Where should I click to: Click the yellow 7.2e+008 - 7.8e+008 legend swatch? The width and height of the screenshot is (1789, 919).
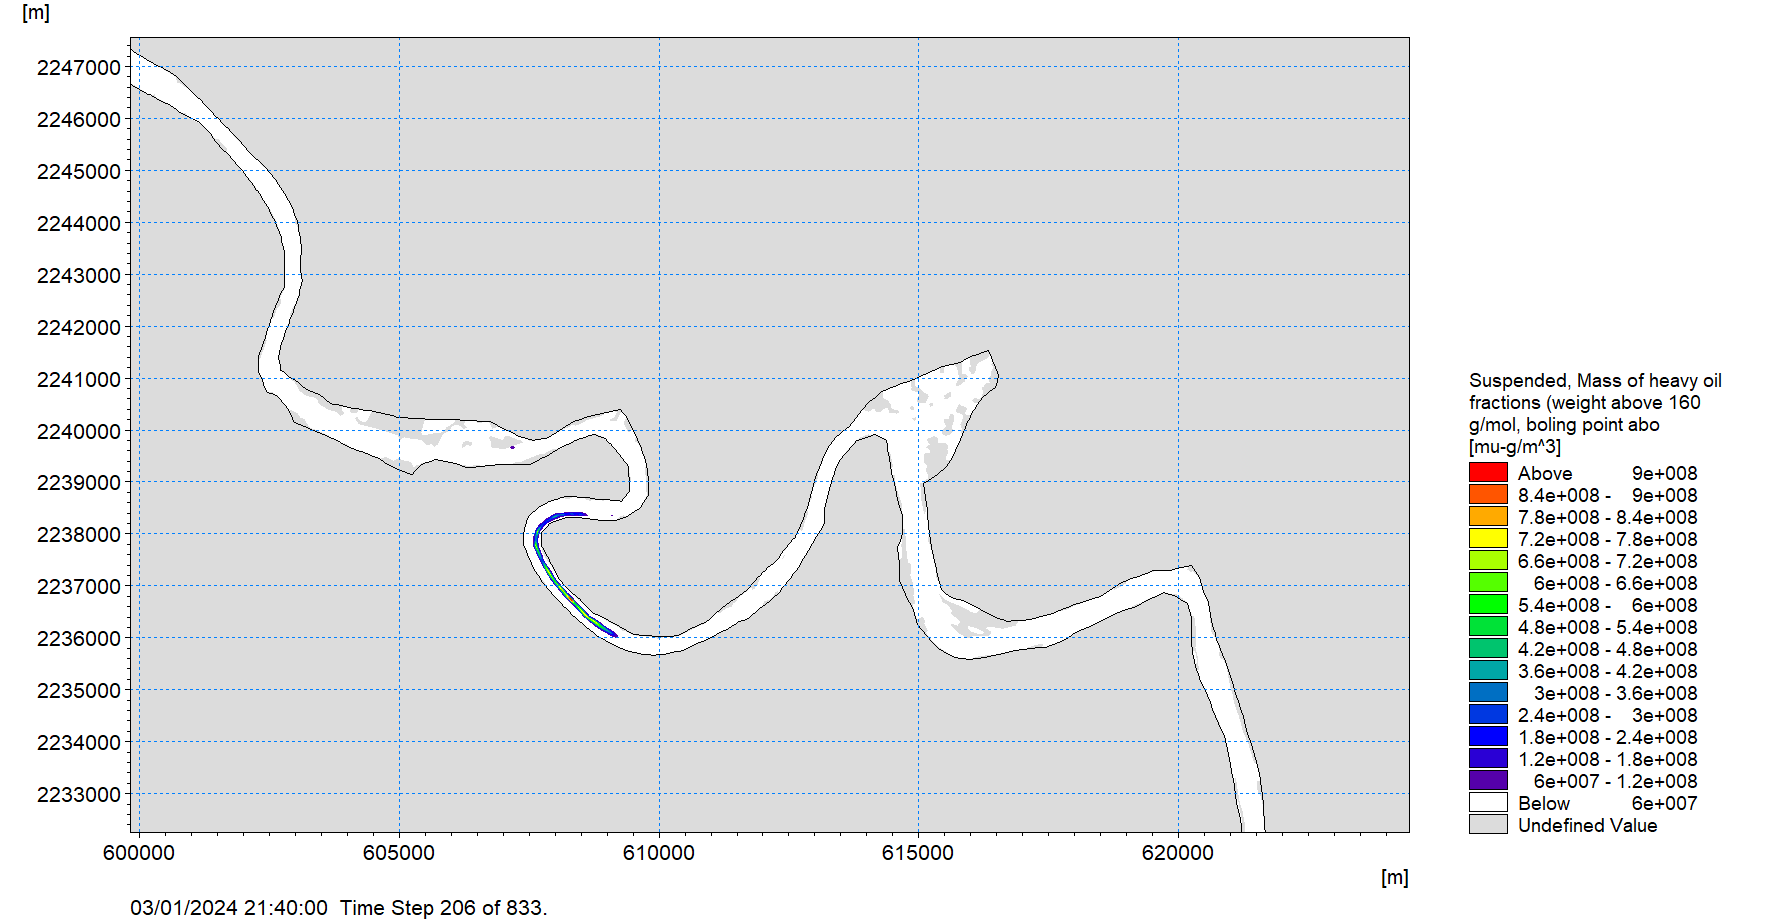tap(1488, 539)
